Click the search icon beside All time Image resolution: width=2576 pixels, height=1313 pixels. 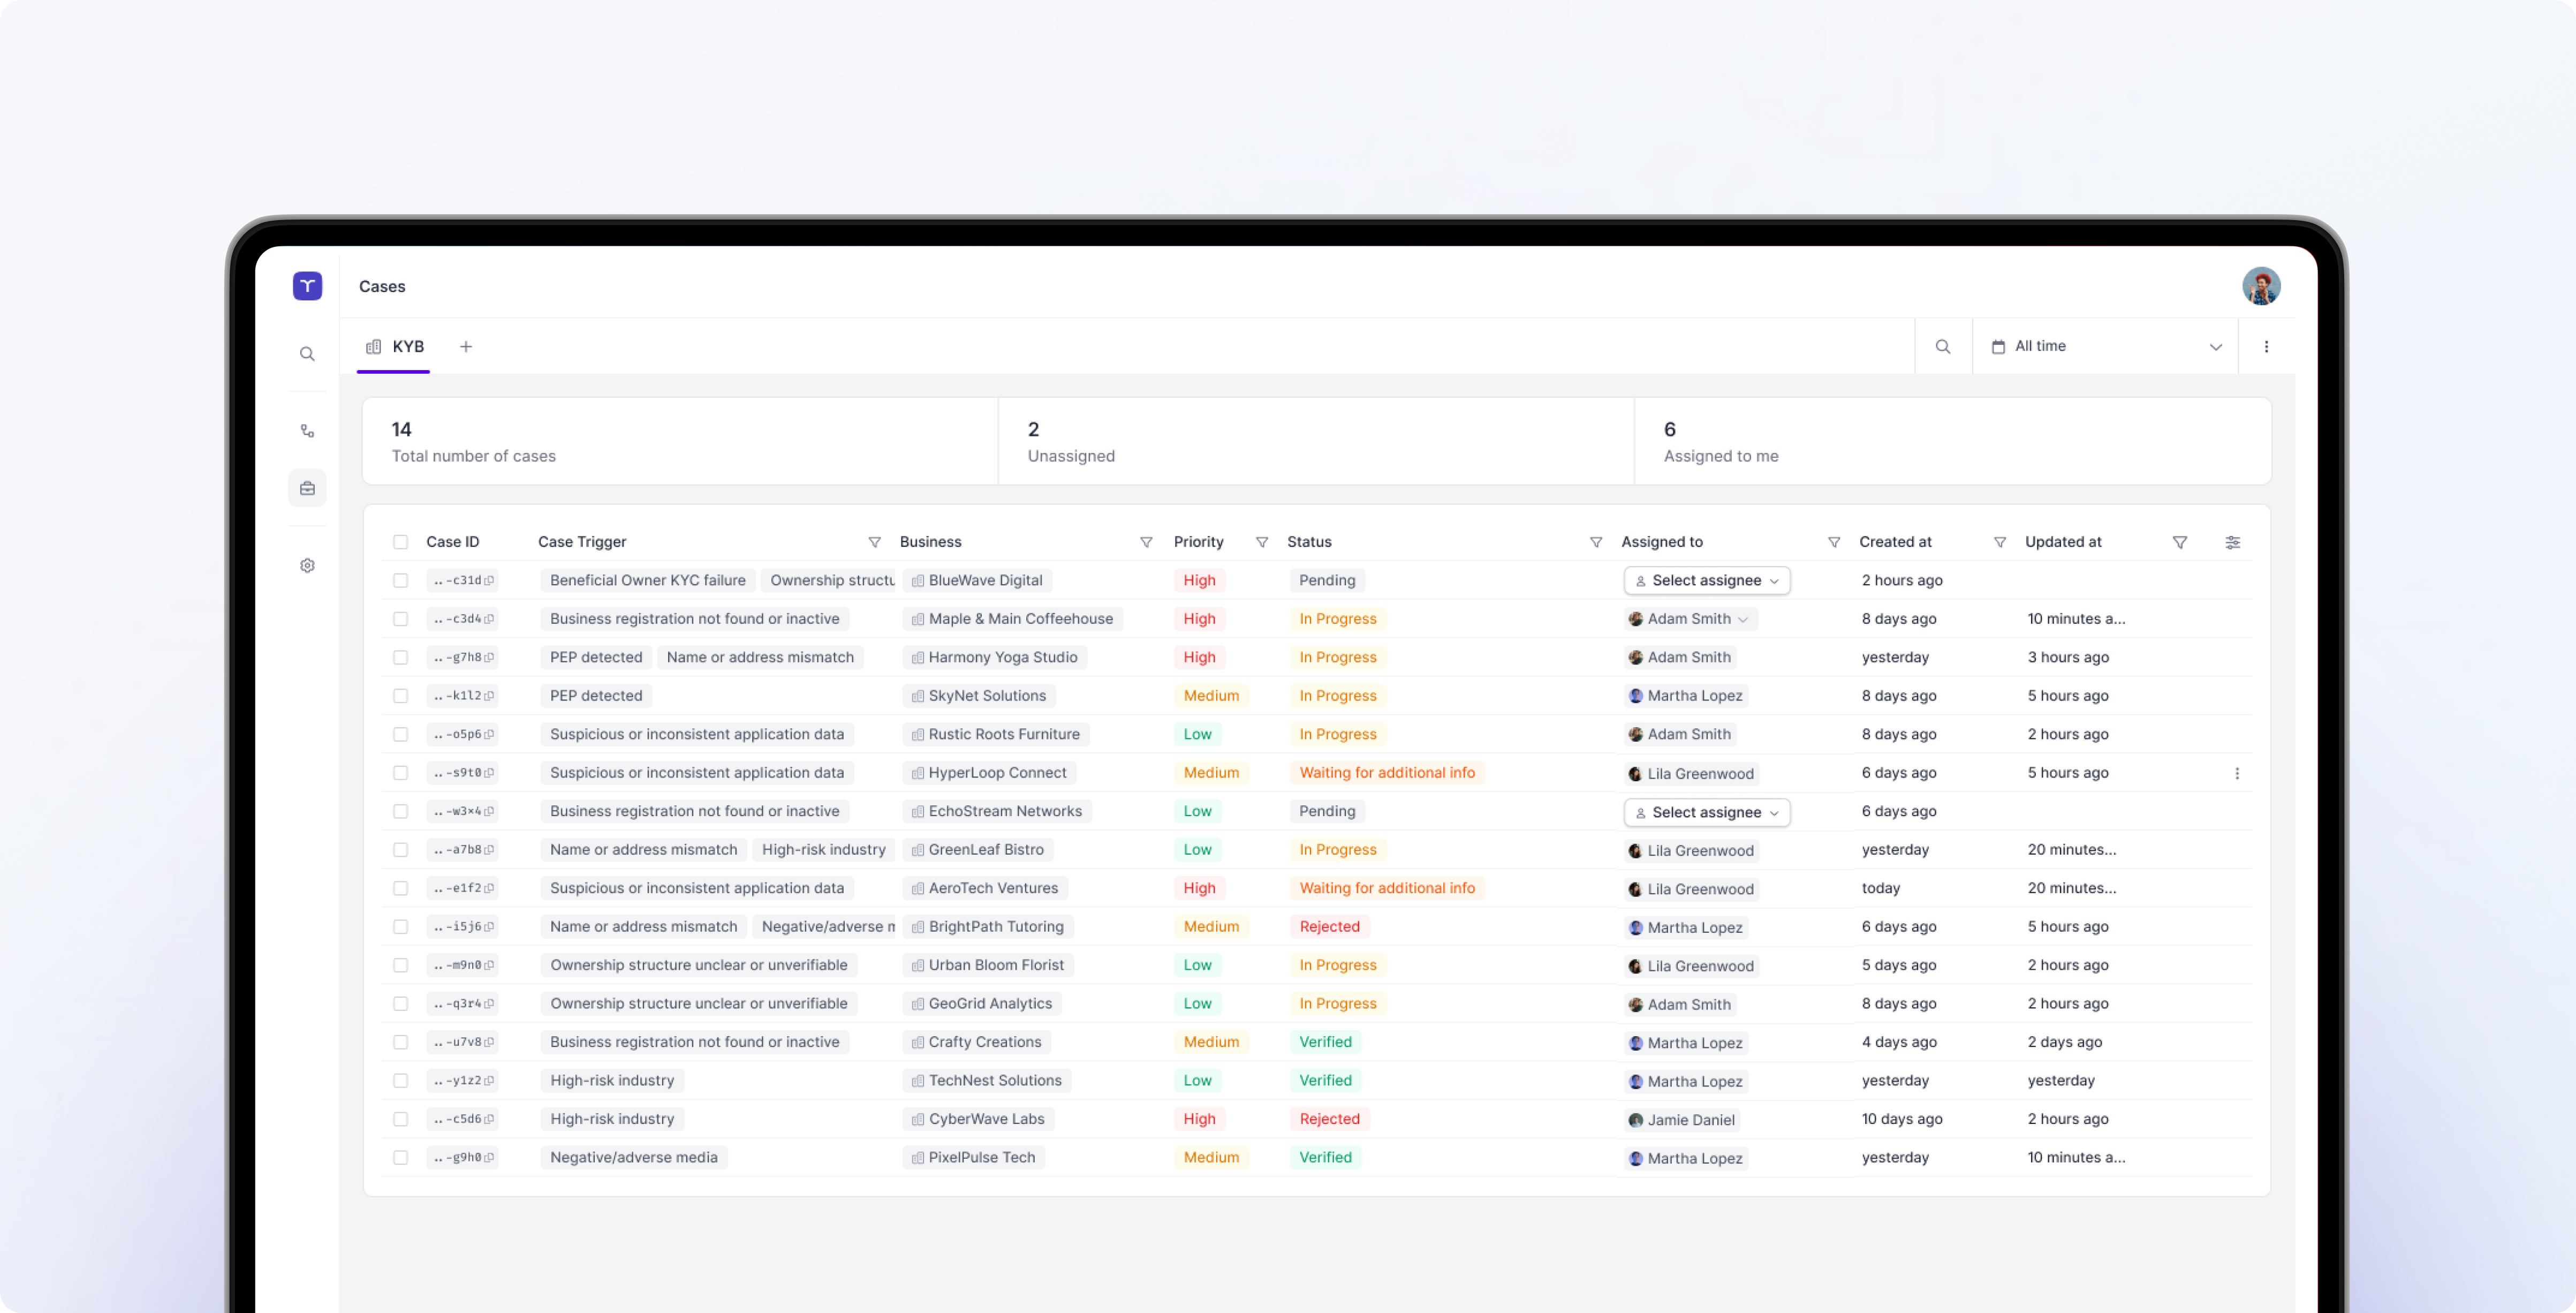1942,346
